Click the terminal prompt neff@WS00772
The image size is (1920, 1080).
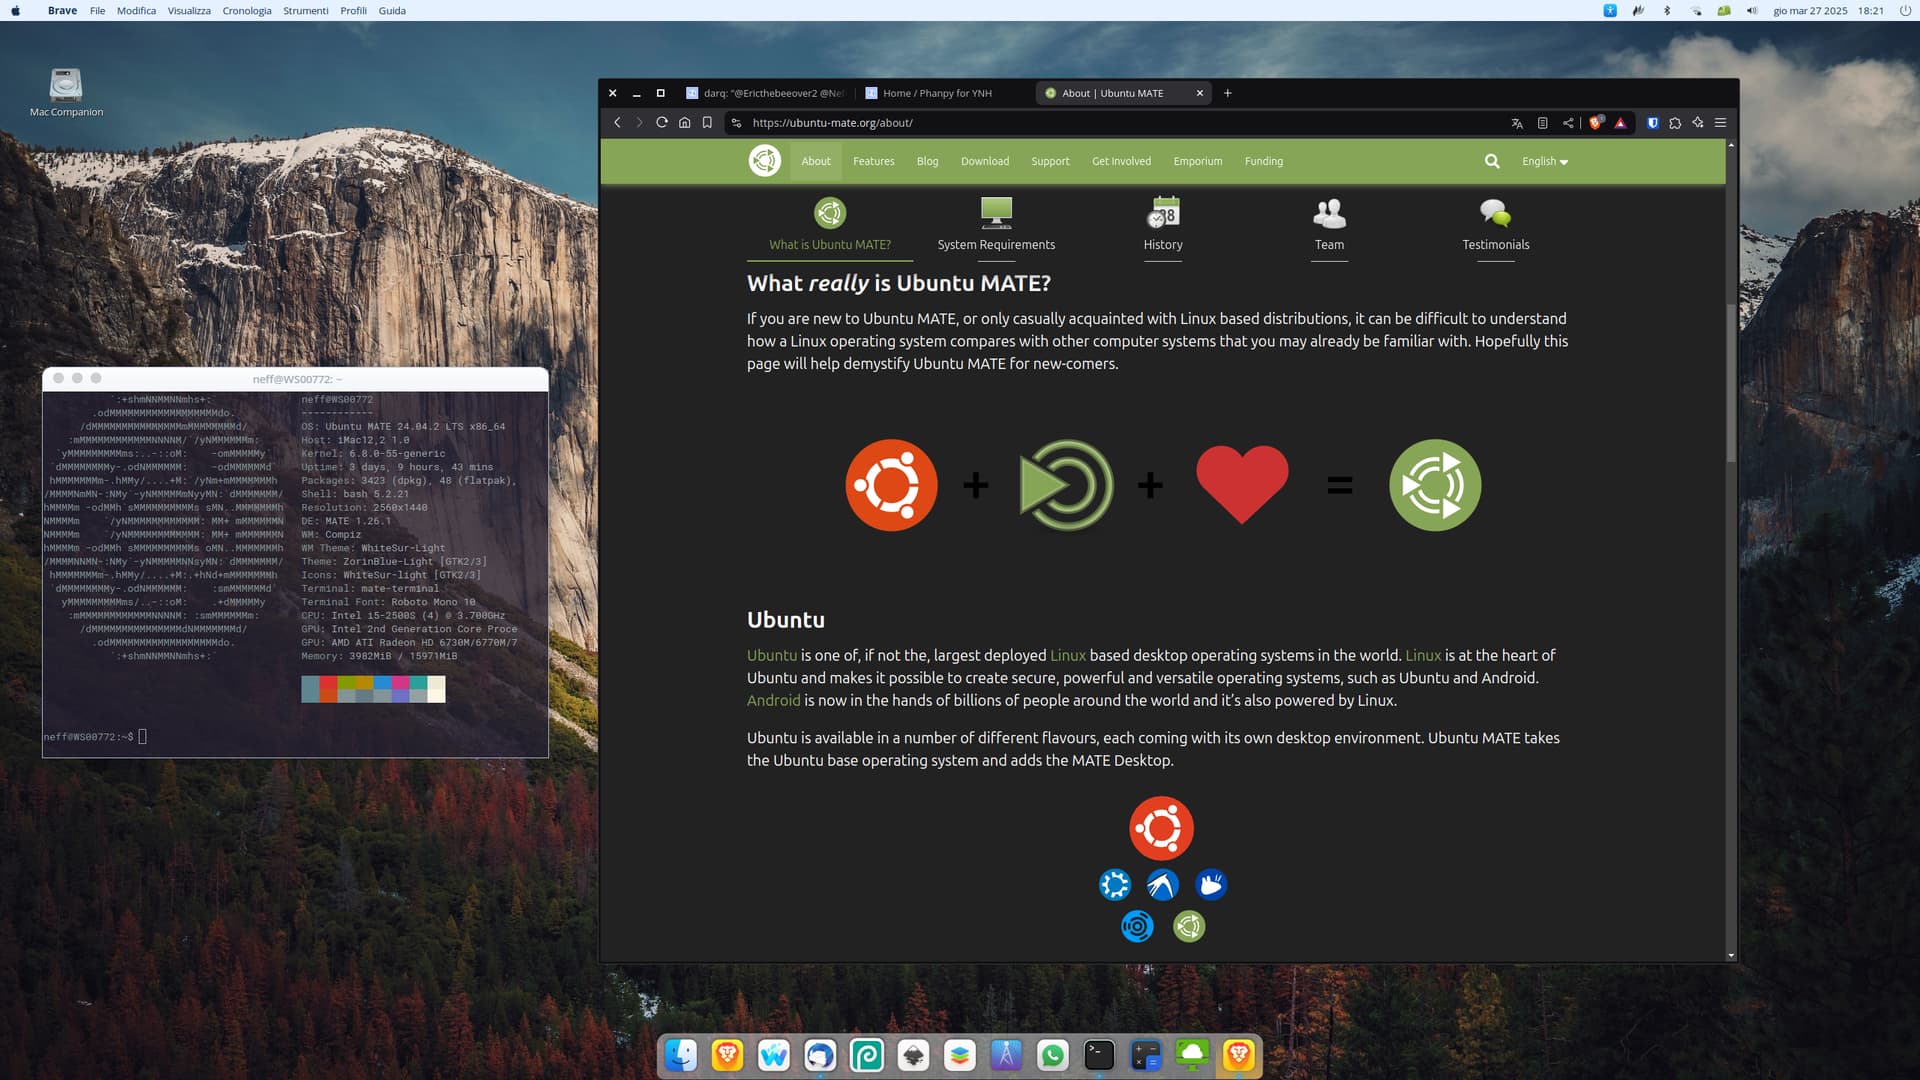[x=88, y=737]
